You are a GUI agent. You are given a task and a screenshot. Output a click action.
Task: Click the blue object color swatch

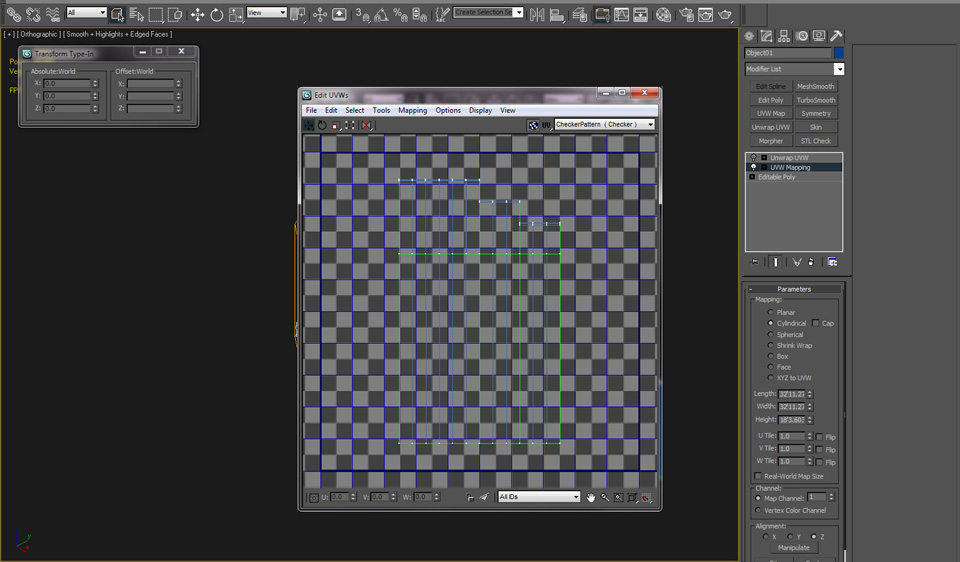(839, 53)
